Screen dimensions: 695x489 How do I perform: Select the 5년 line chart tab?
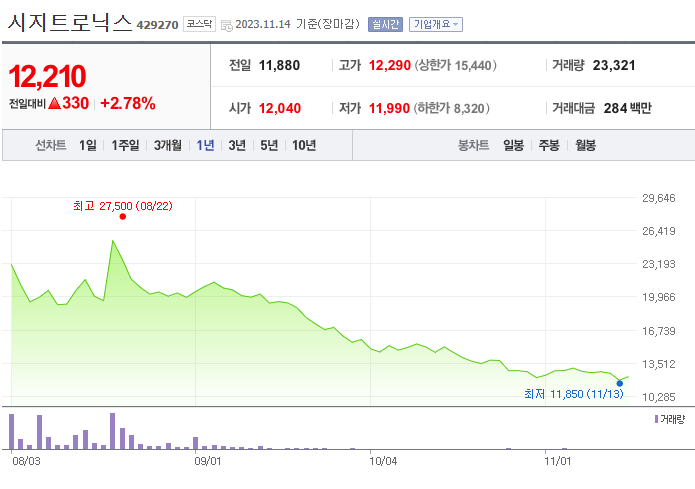pyautogui.click(x=269, y=145)
